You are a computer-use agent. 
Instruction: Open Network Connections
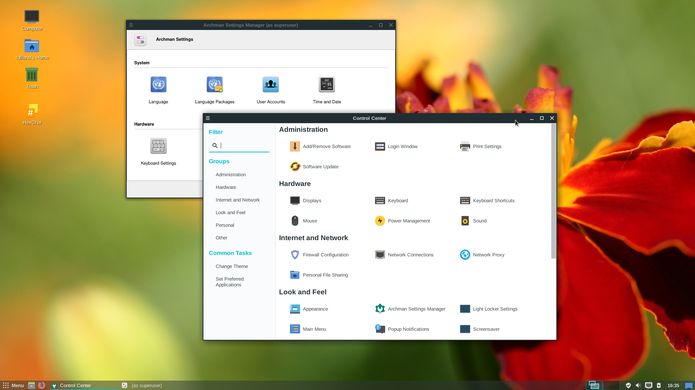tap(404, 255)
